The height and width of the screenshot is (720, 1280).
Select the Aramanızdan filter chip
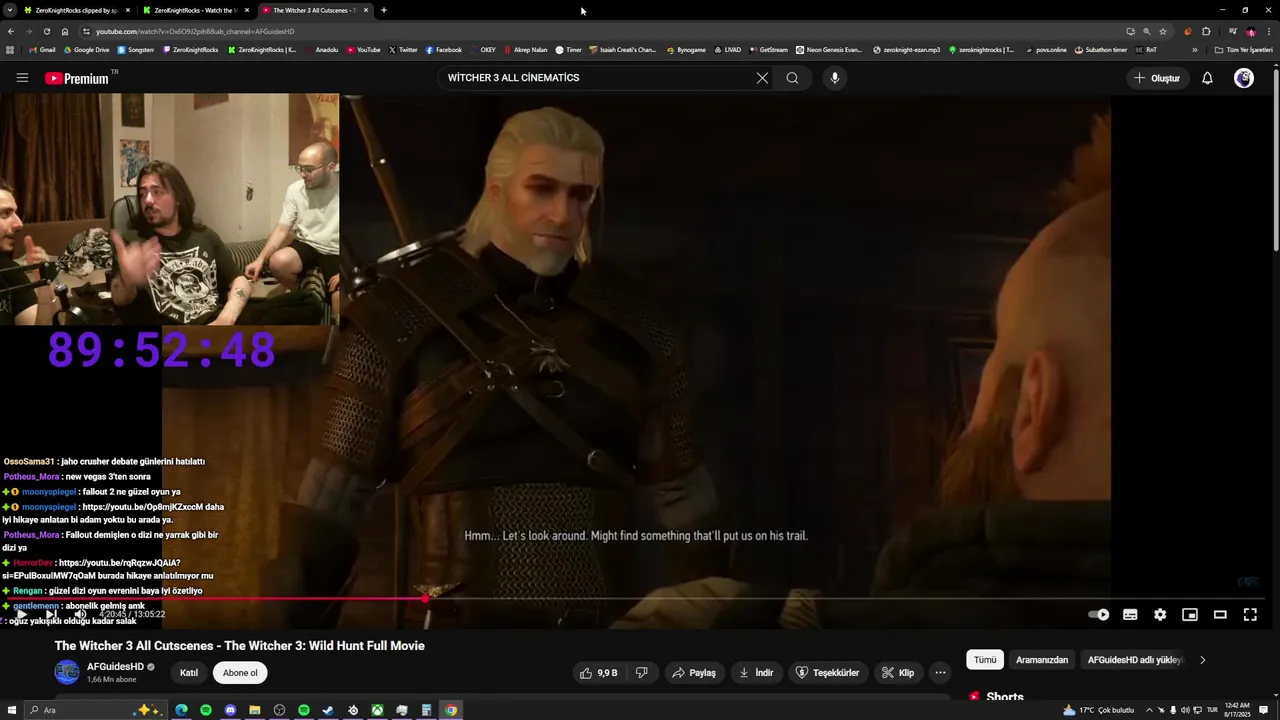(1042, 660)
